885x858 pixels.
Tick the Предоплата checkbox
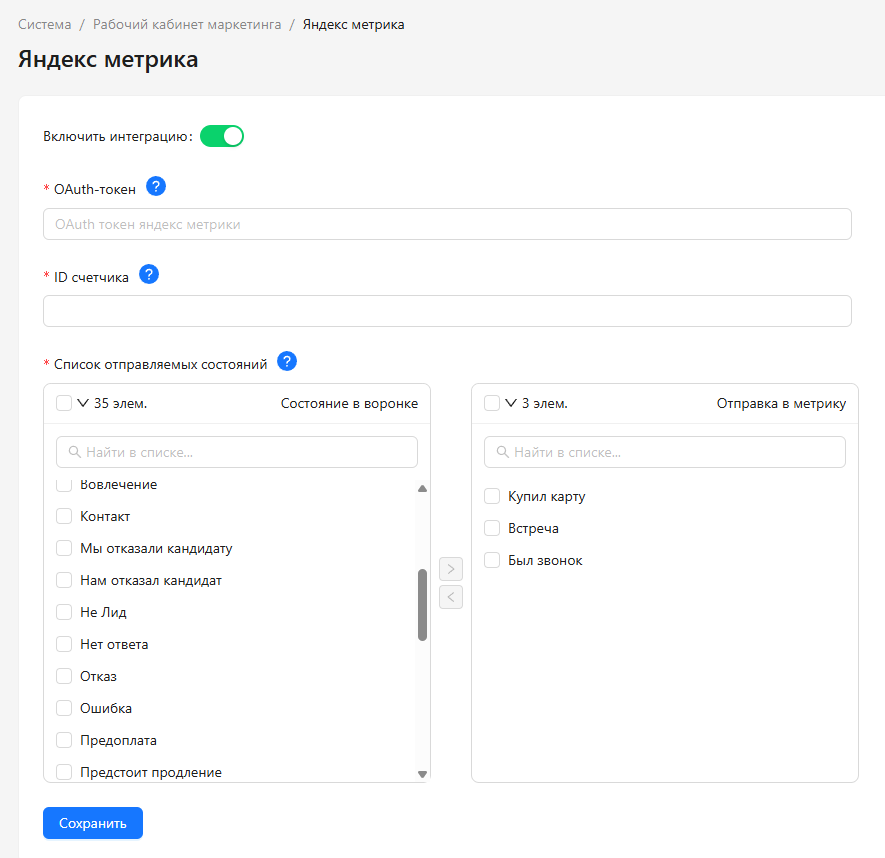(64, 740)
